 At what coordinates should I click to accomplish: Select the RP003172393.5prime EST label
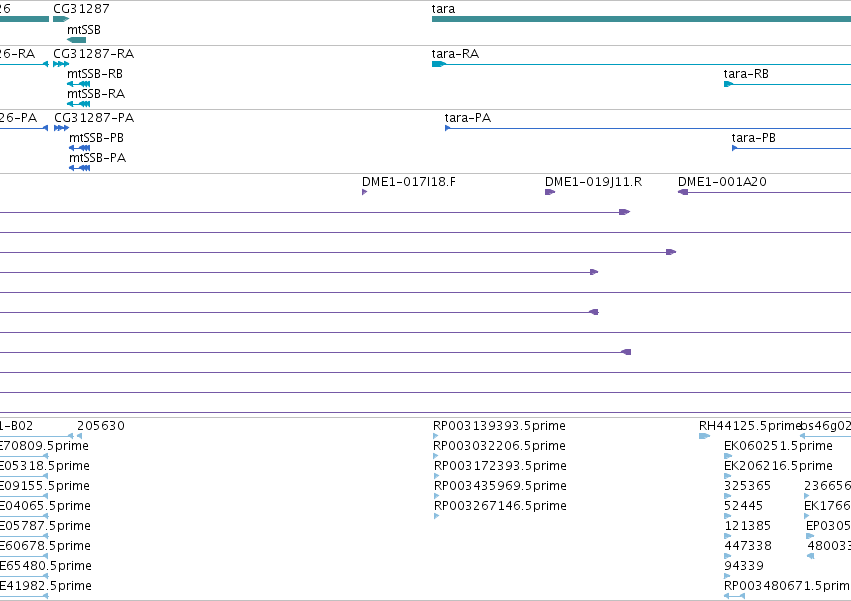500,466
